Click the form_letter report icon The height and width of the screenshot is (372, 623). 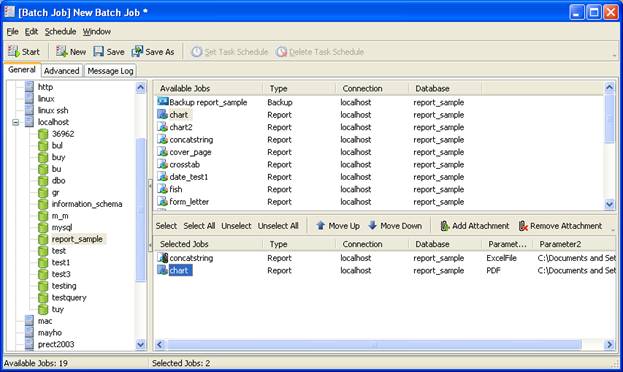[163, 201]
